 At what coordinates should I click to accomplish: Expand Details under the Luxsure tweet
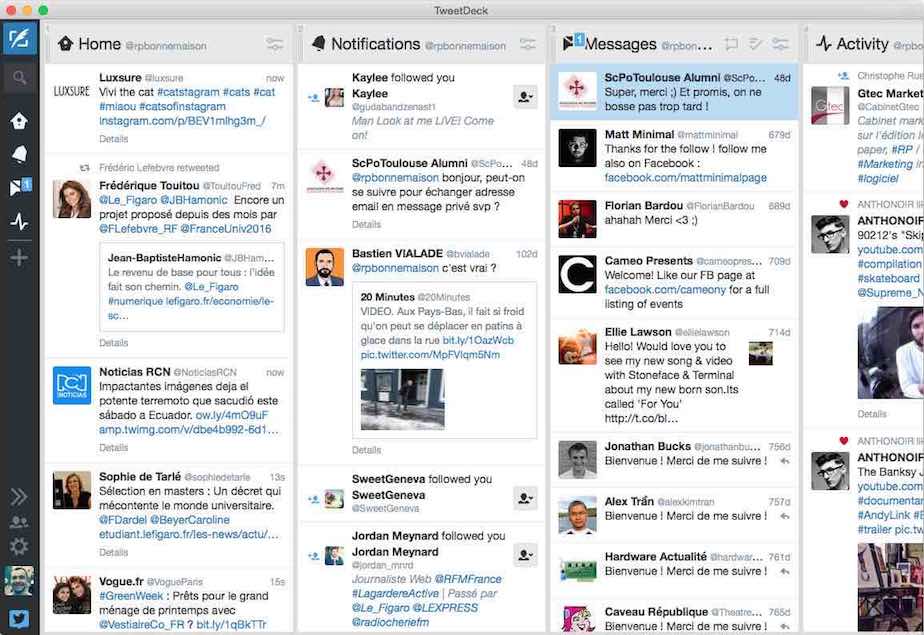114,139
